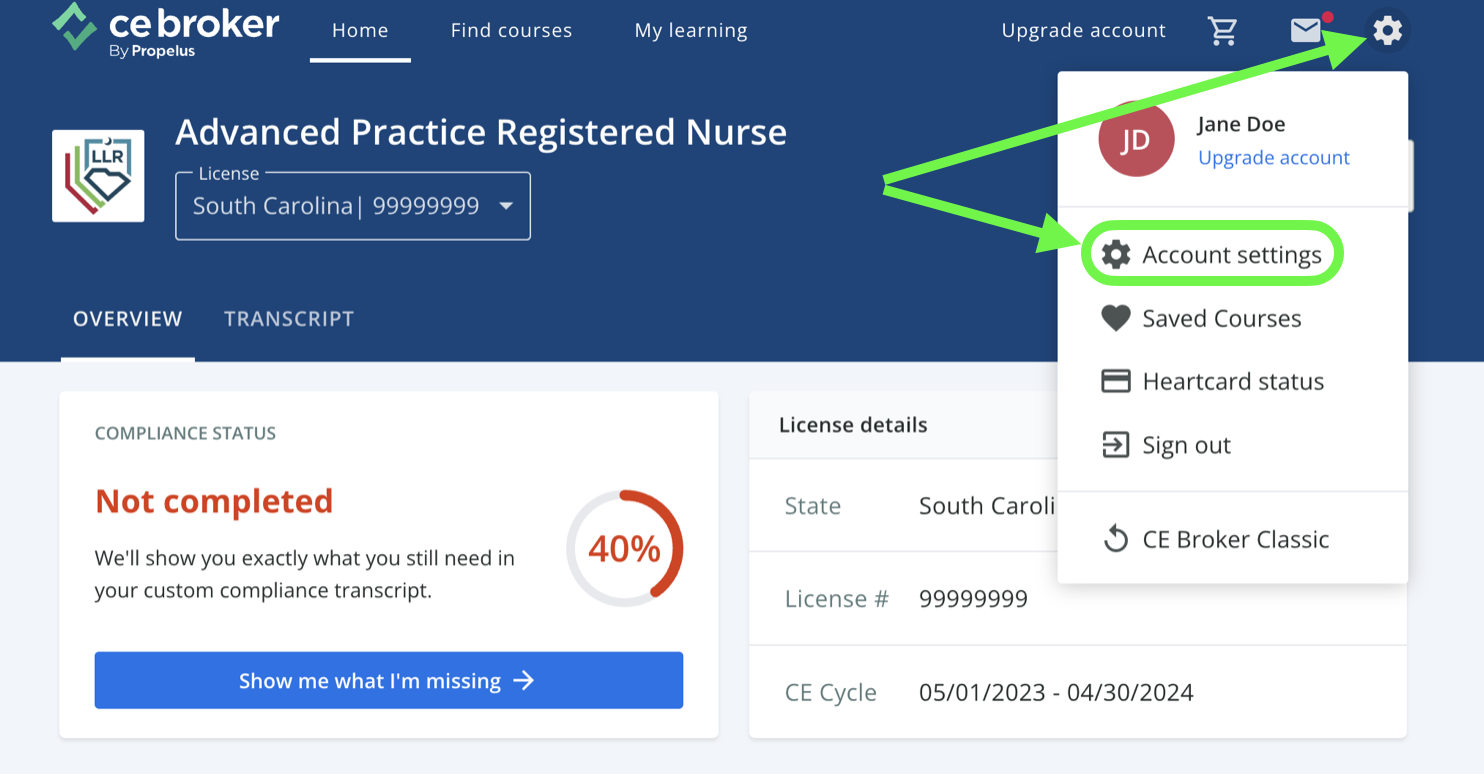
Task: Click the Show me what I'm missing button
Action: click(x=389, y=680)
